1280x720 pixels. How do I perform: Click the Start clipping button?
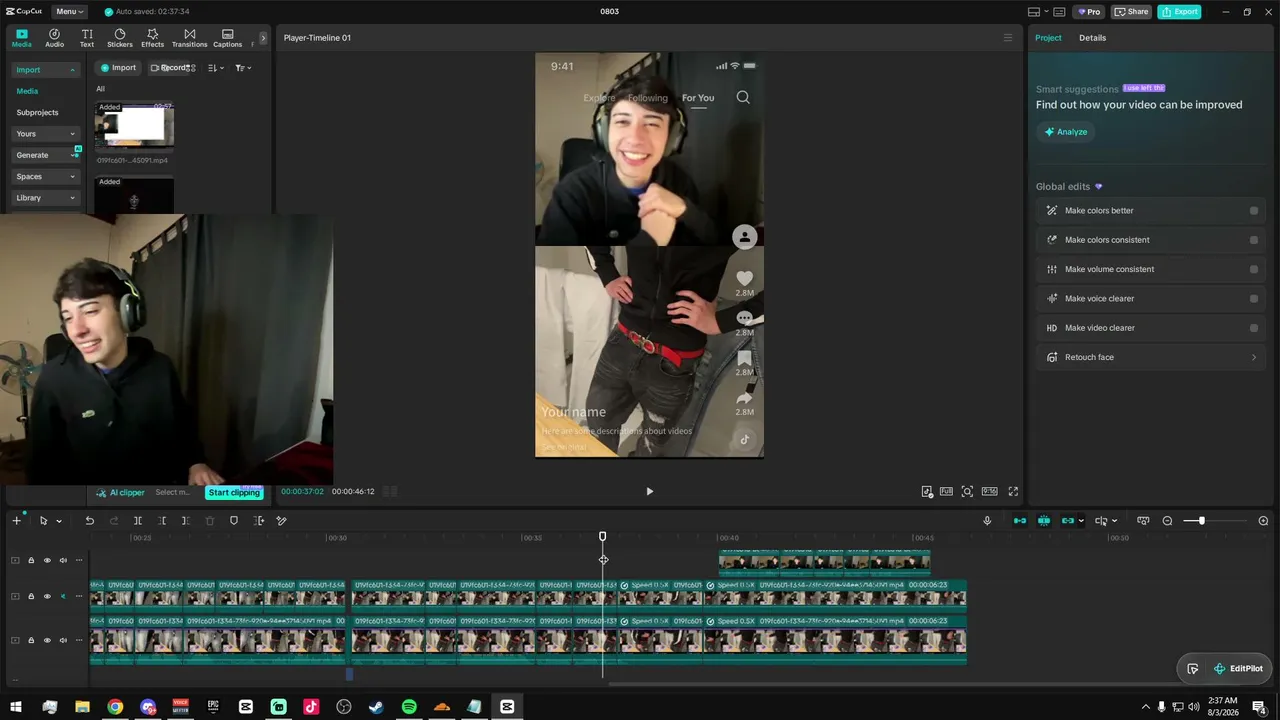(234, 493)
